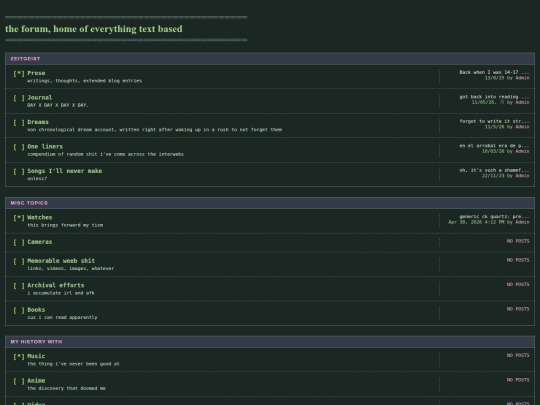Open last post 'forgot to write it str...'

coord(494,121)
